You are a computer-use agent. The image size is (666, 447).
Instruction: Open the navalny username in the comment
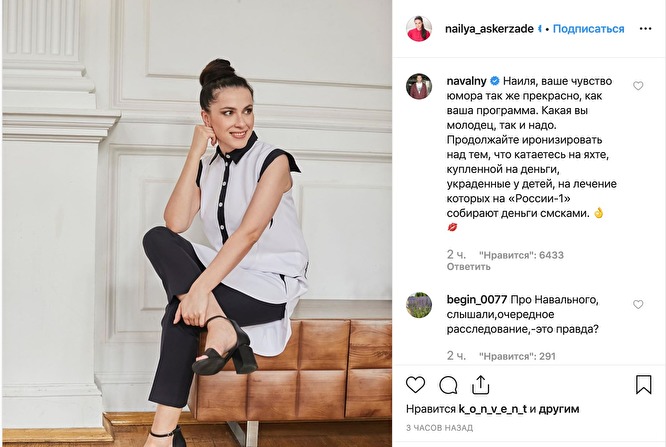pyautogui.click(x=466, y=81)
